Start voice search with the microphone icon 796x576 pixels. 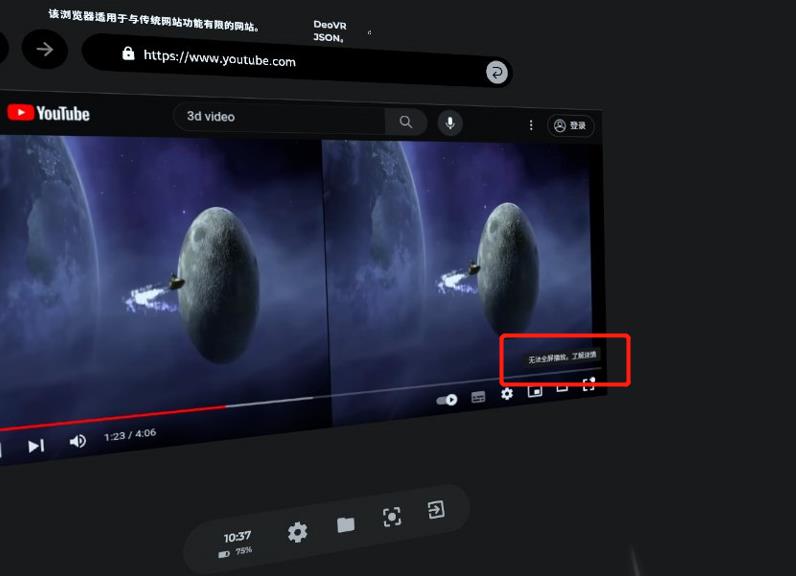[x=450, y=123]
